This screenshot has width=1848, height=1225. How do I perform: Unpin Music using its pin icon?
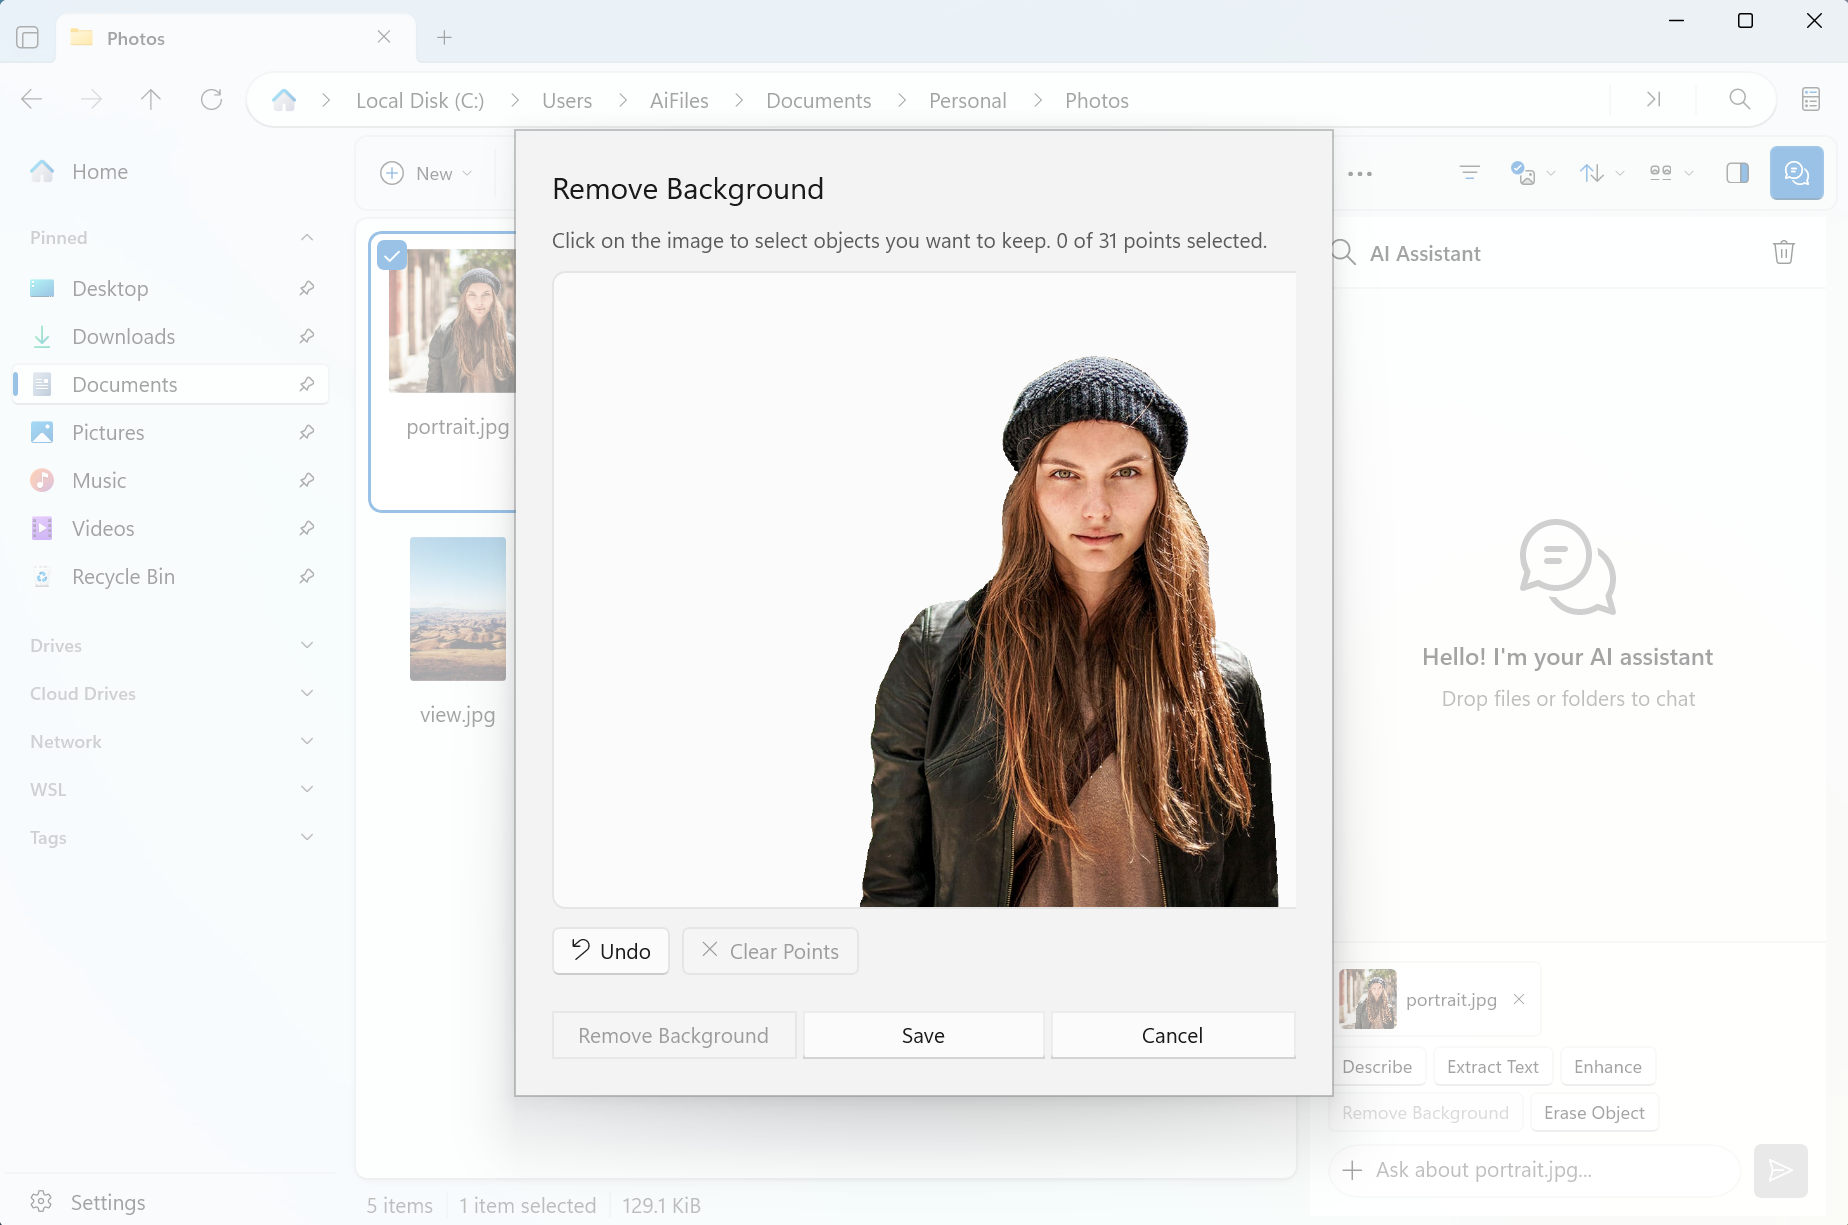click(x=307, y=480)
